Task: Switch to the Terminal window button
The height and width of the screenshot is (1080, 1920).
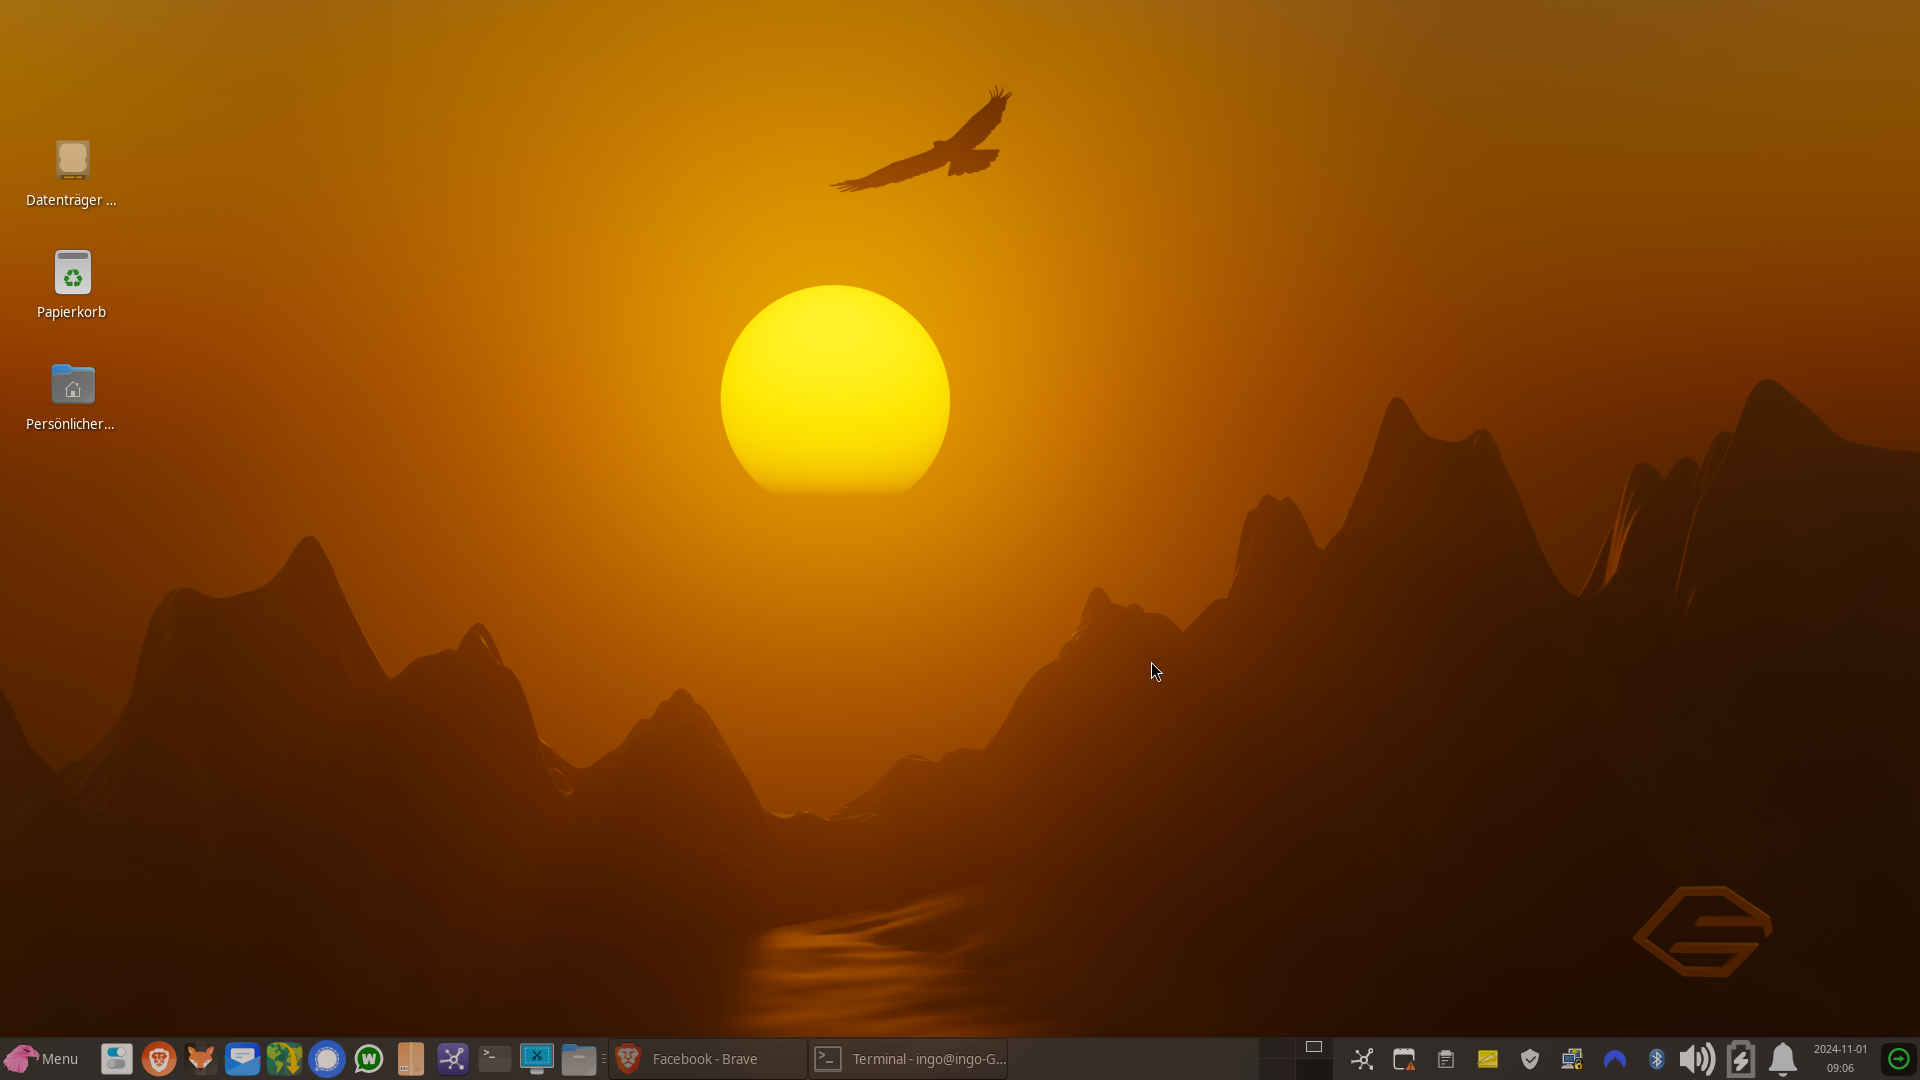Action: (x=907, y=1059)
